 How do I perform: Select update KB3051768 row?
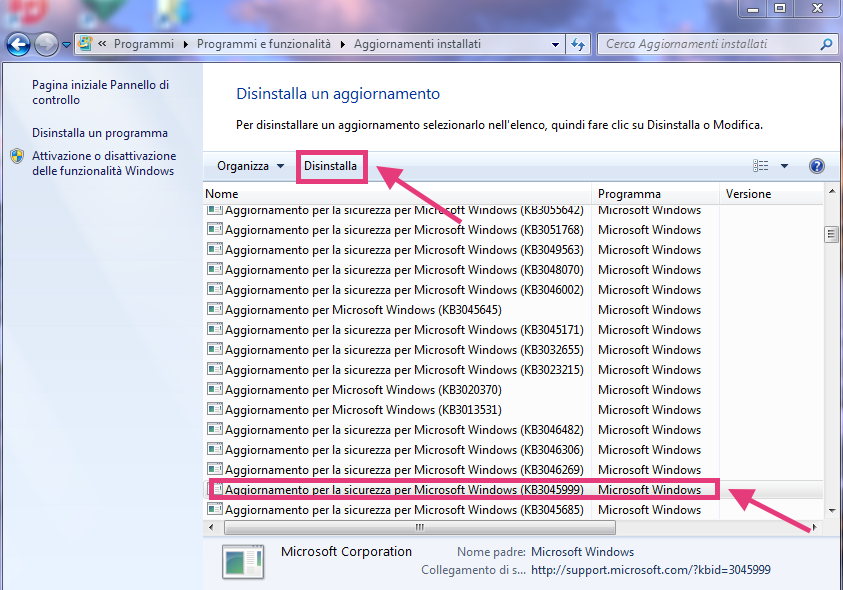point(513,230)
